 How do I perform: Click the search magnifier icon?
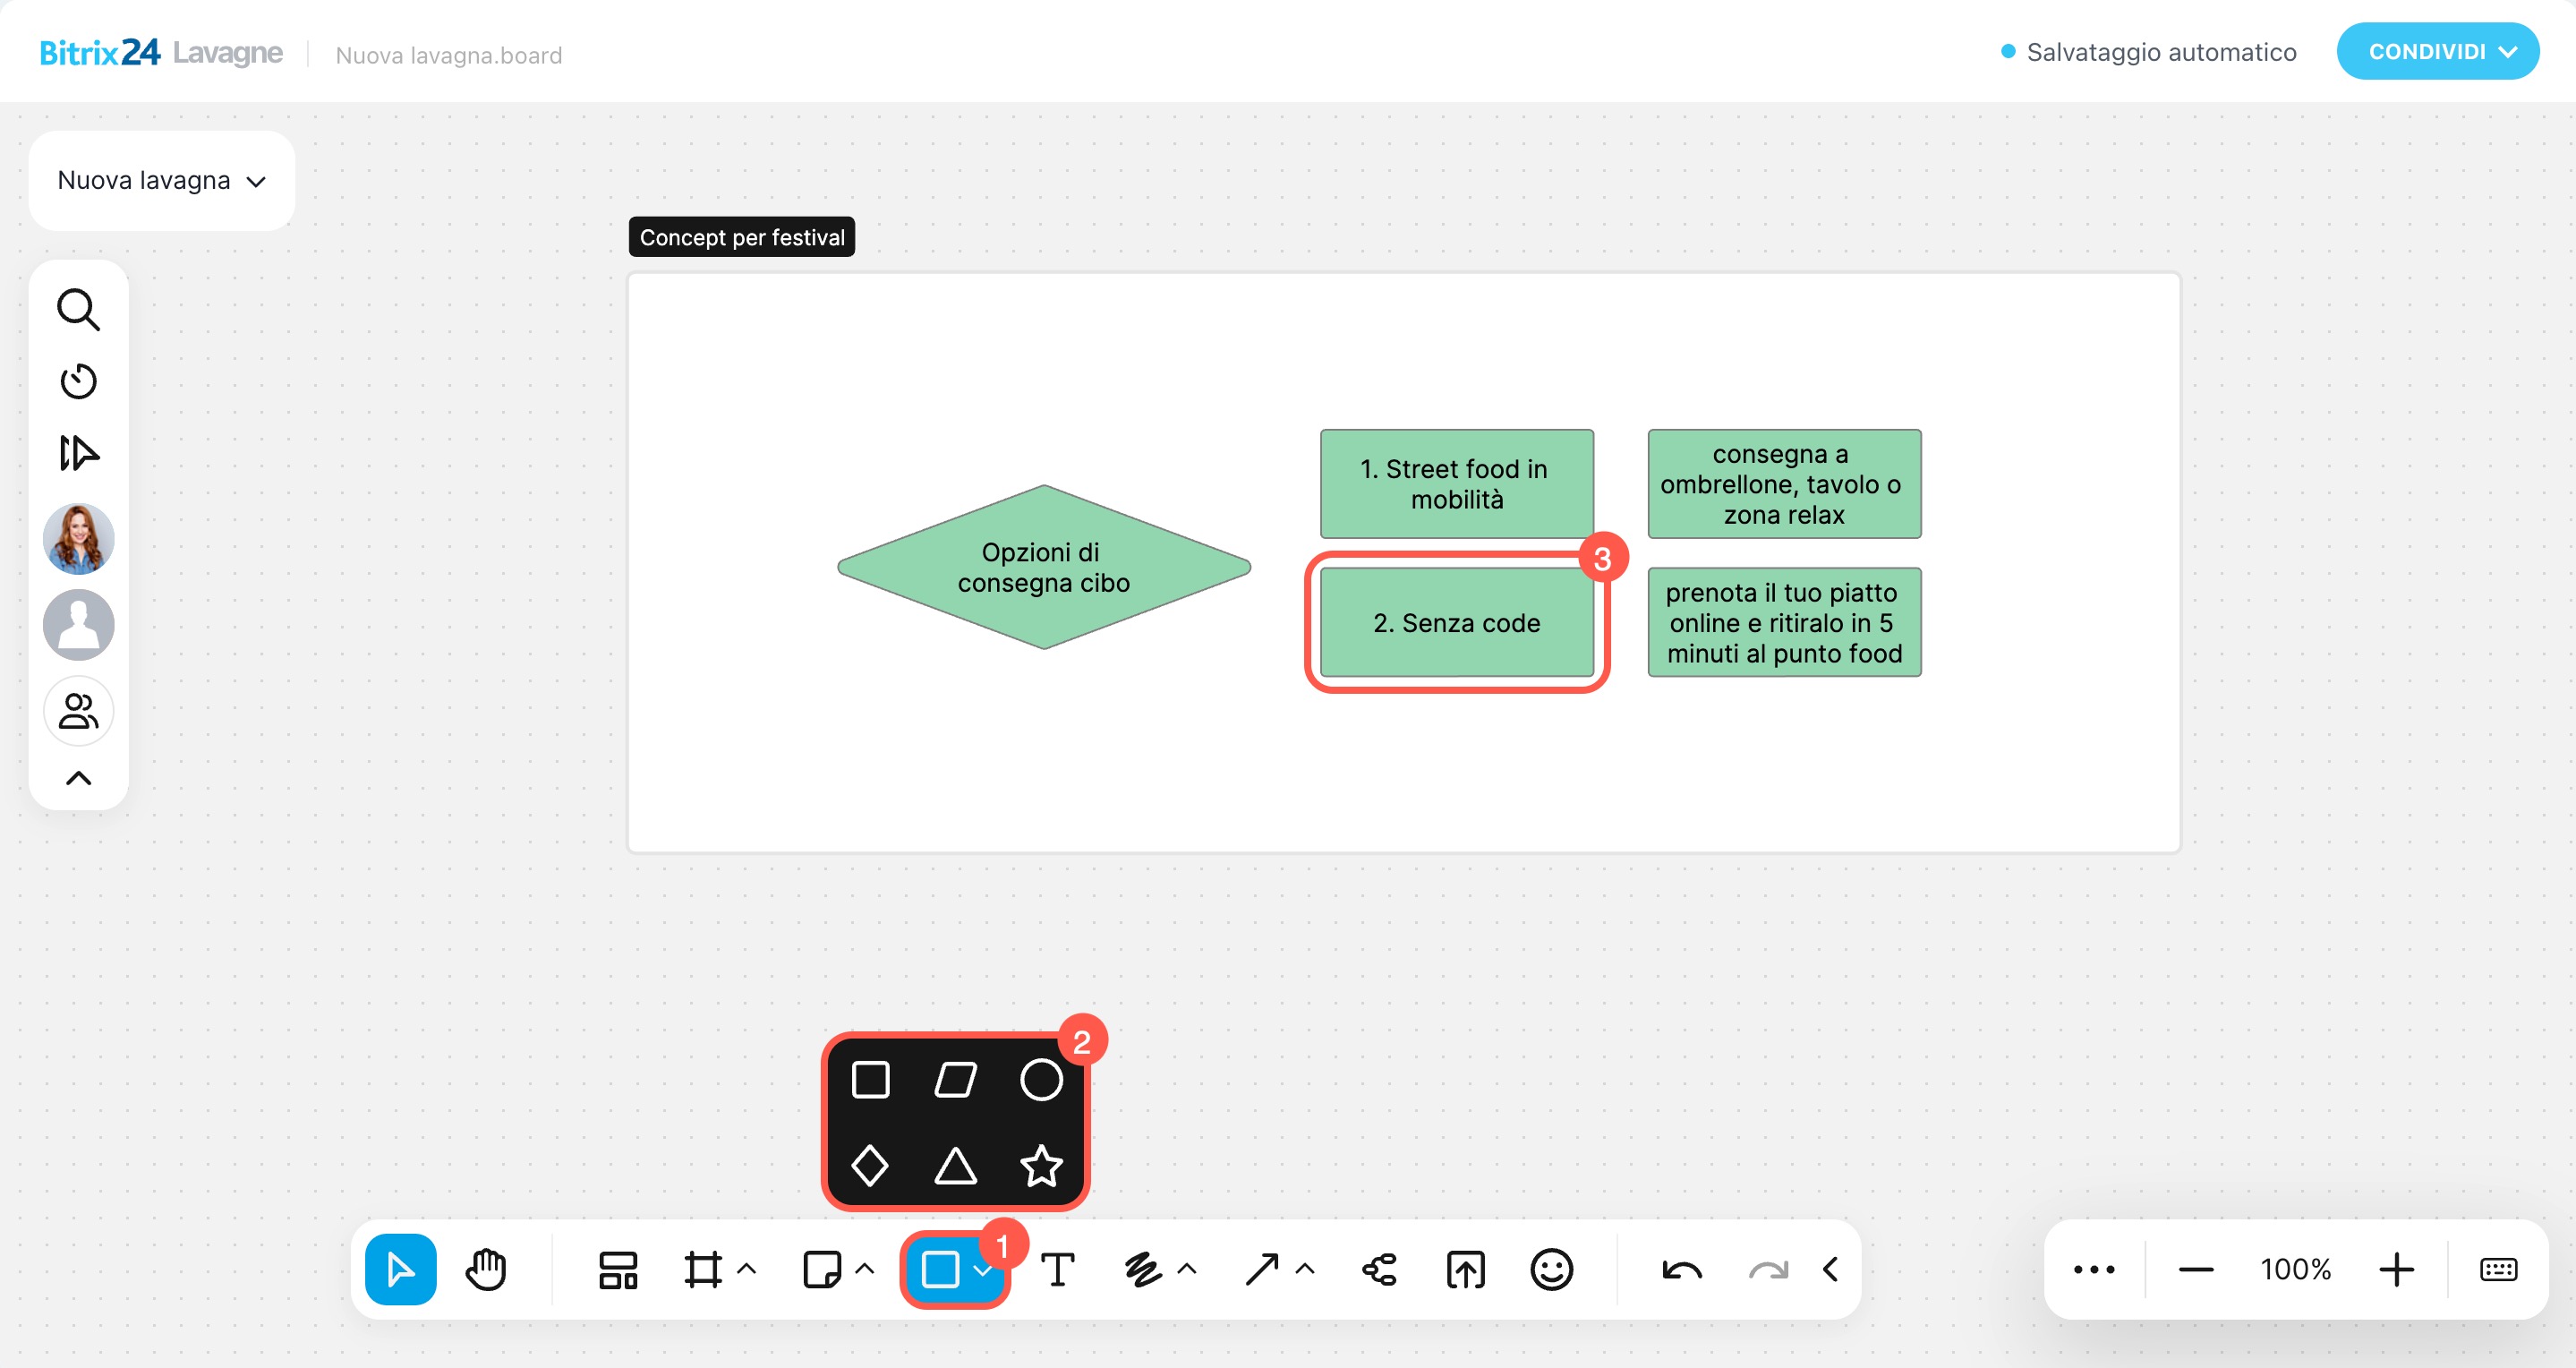78,310
